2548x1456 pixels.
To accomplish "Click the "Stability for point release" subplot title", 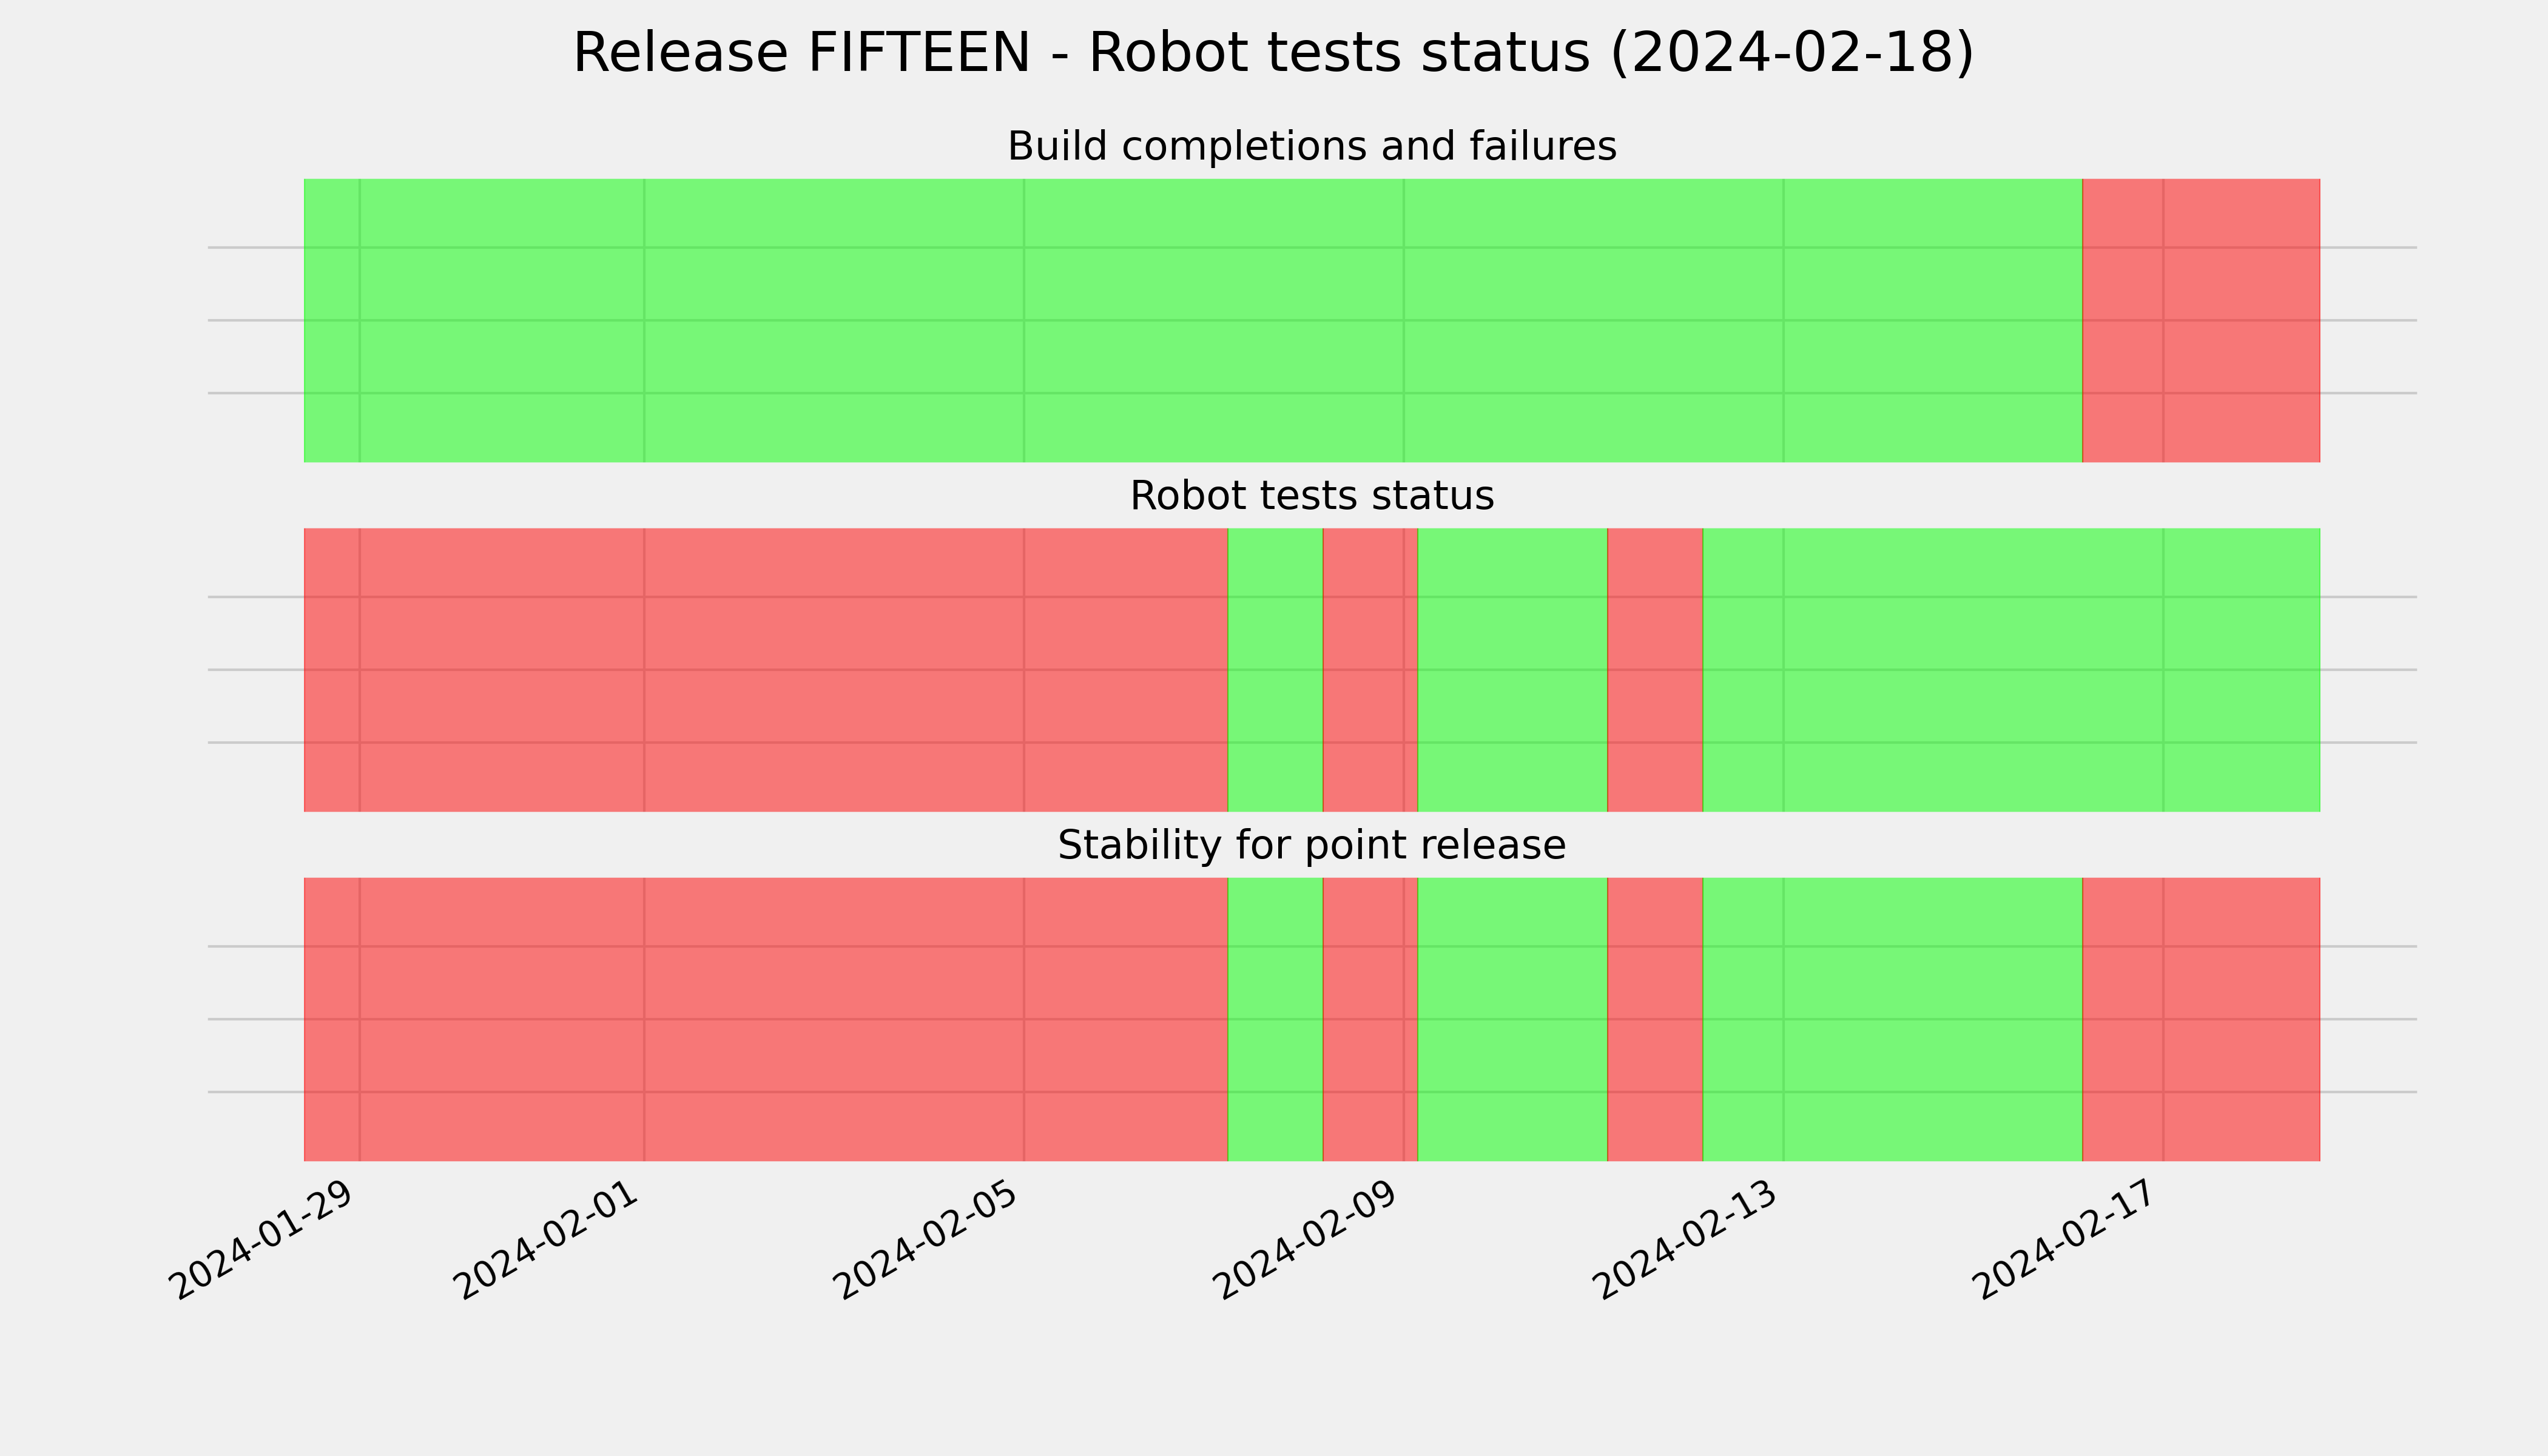I will pyautogui.click(x=1311, y=846).
